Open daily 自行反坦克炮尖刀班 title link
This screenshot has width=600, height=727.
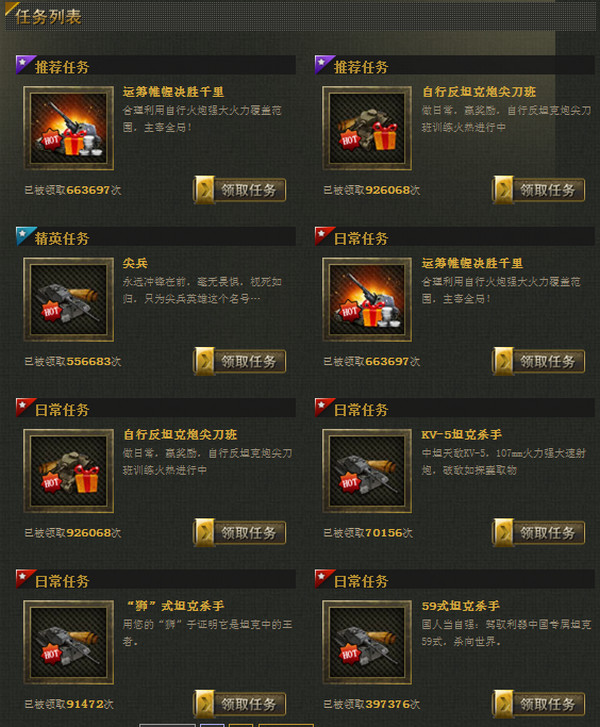pos(180,434)
